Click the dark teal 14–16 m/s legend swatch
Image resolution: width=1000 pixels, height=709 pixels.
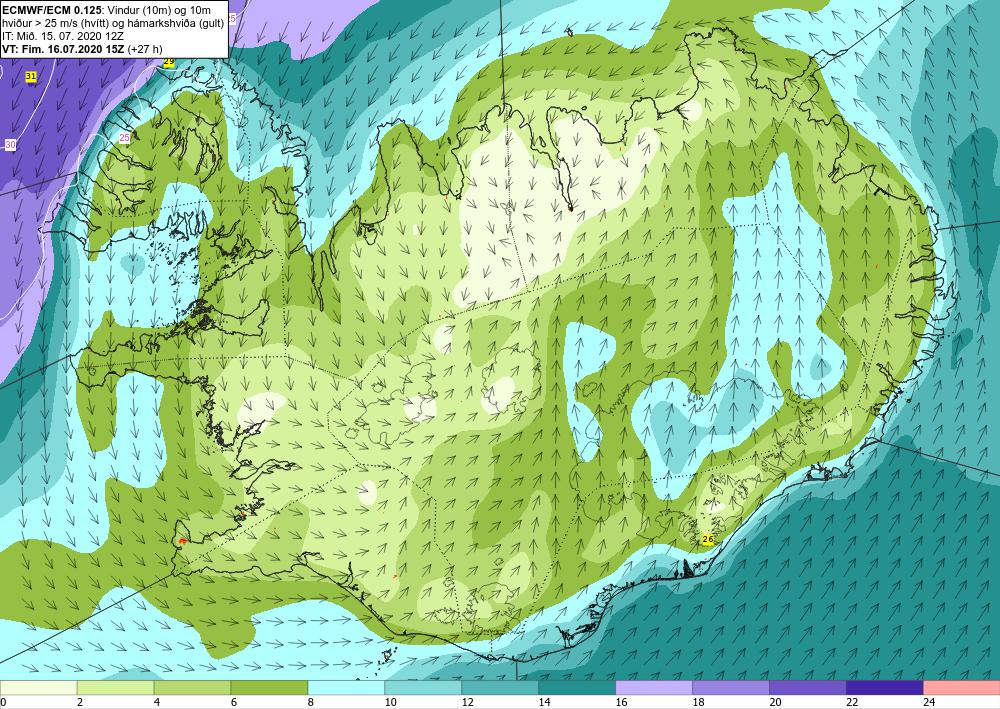click(577, 688)
